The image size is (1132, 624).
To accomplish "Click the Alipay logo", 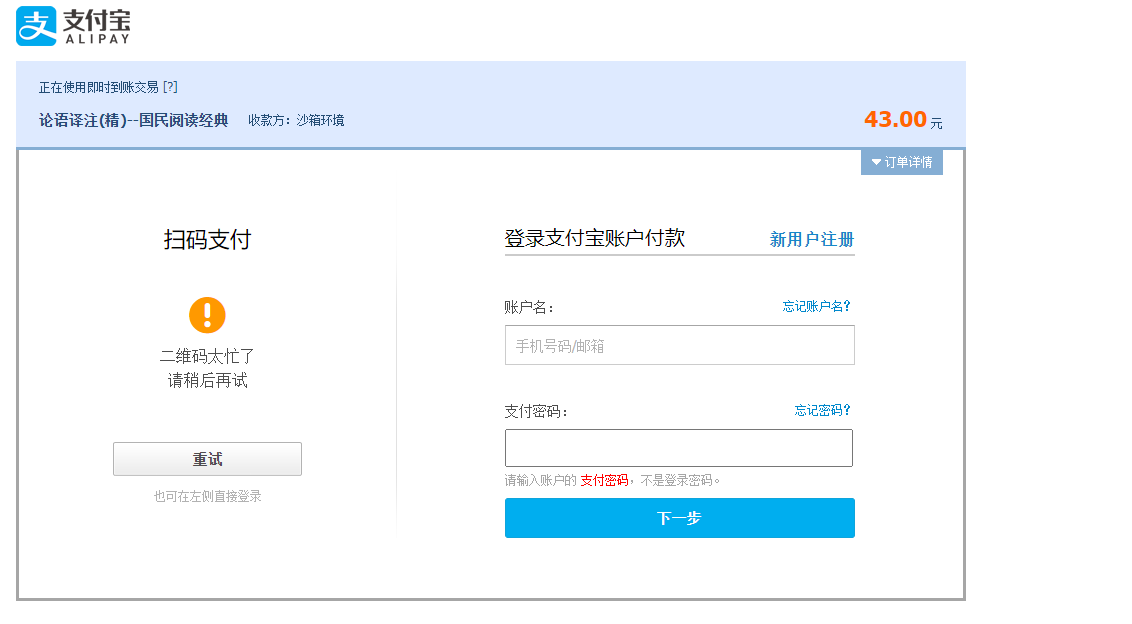I will pyautogui.click(x=73, y=26).
